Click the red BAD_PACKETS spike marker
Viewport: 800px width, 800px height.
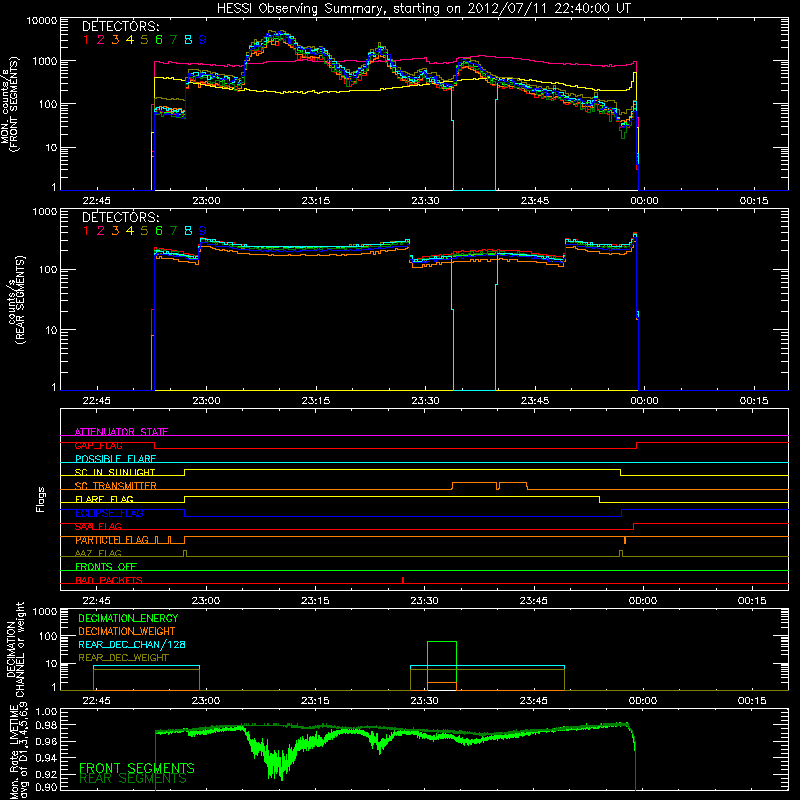click(x=403, y=580)
